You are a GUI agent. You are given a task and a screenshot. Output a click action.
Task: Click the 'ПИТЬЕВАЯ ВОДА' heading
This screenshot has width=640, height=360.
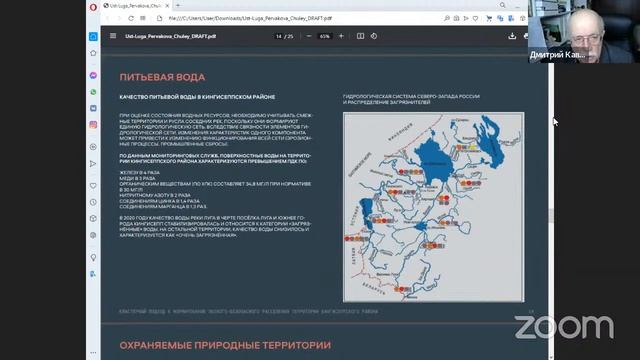(x=162, y=77)
